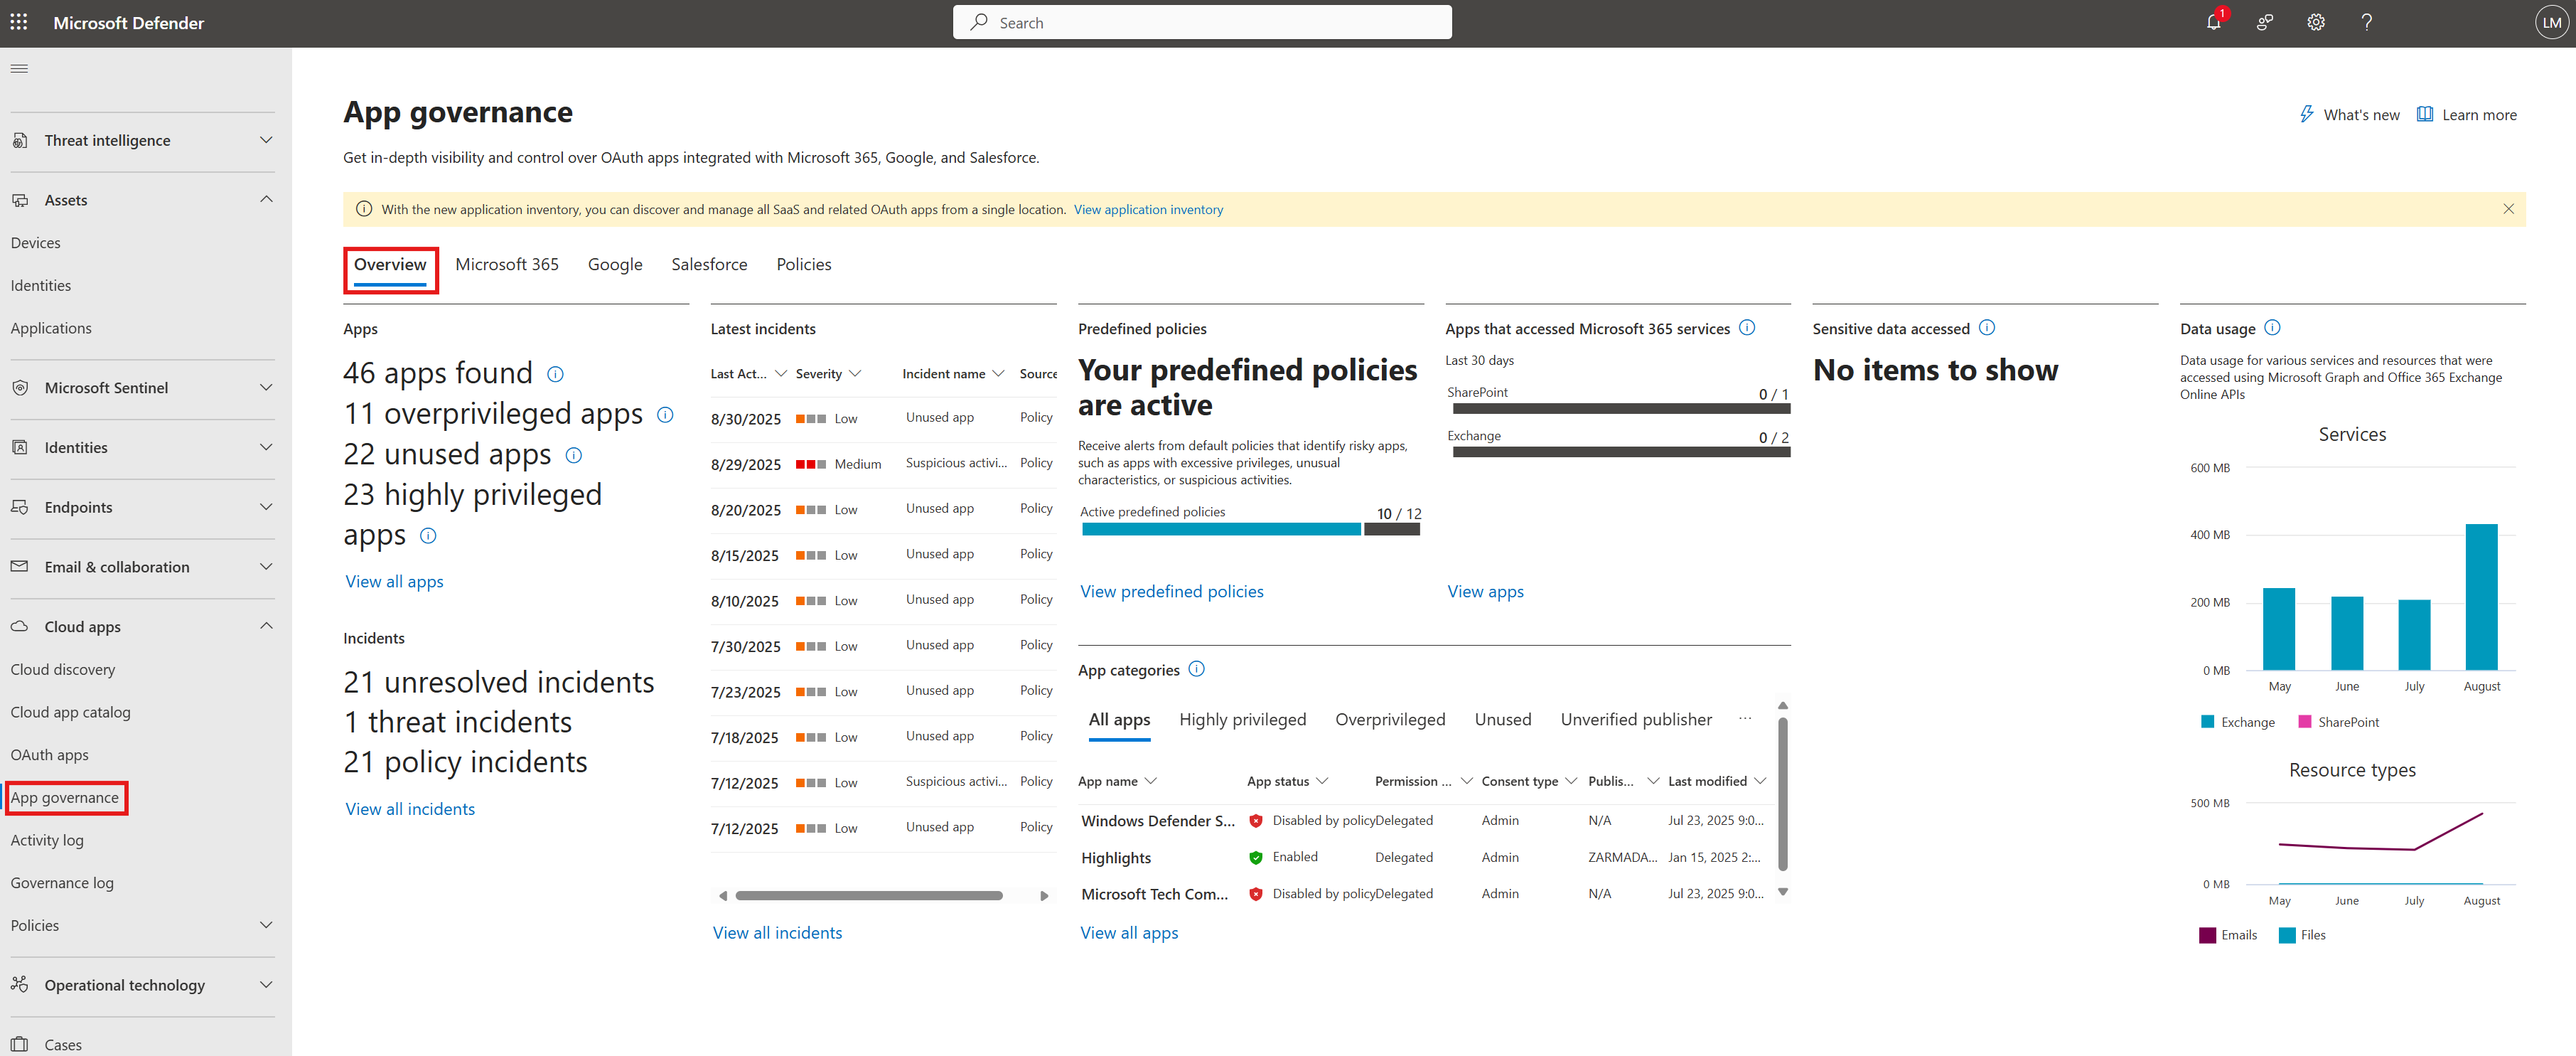The image size is (2576, 1056).
Task: Open the Severity column sort dropdown
Action: point(855,374)
